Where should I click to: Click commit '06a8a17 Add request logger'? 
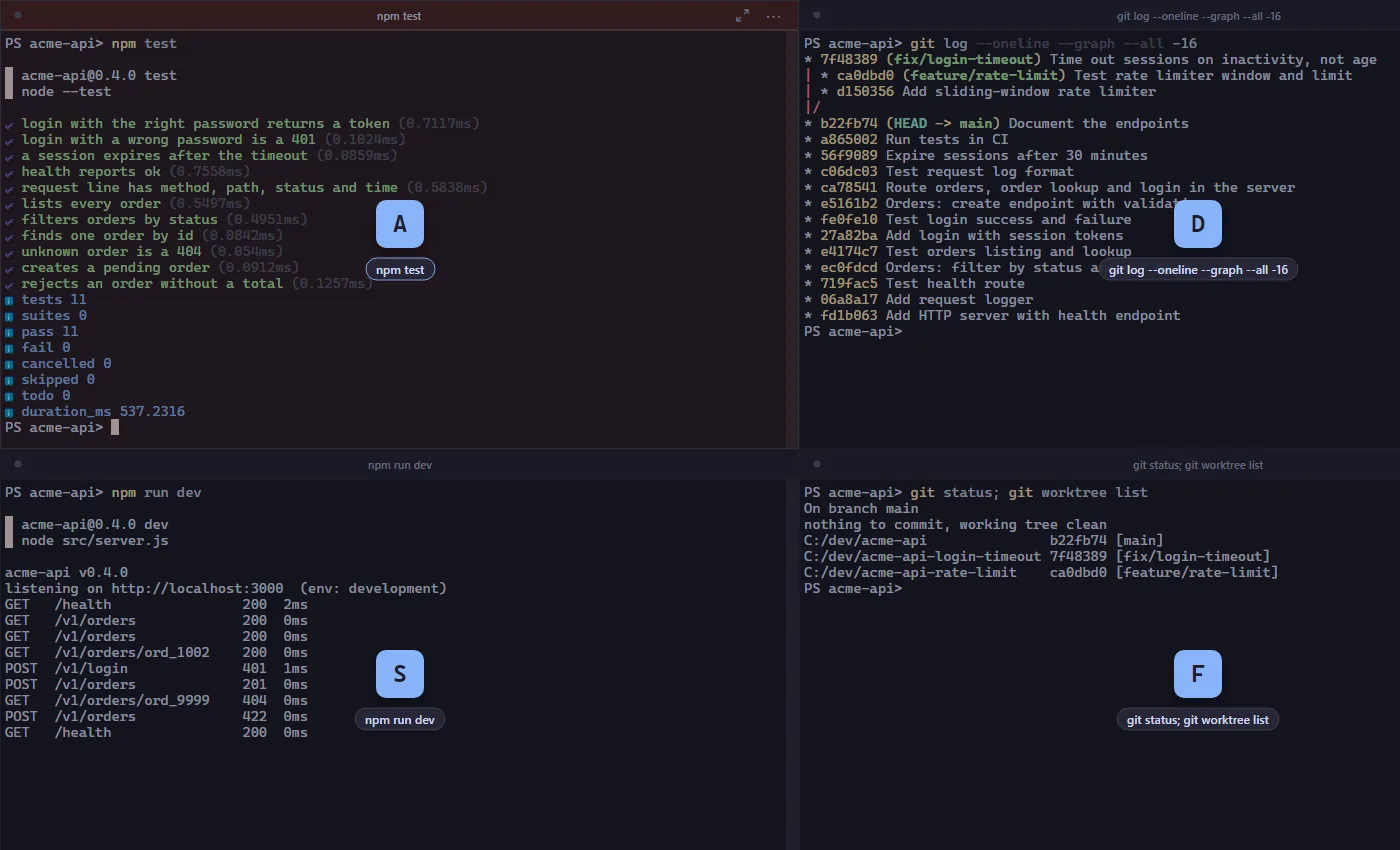[x=927, y=300]
